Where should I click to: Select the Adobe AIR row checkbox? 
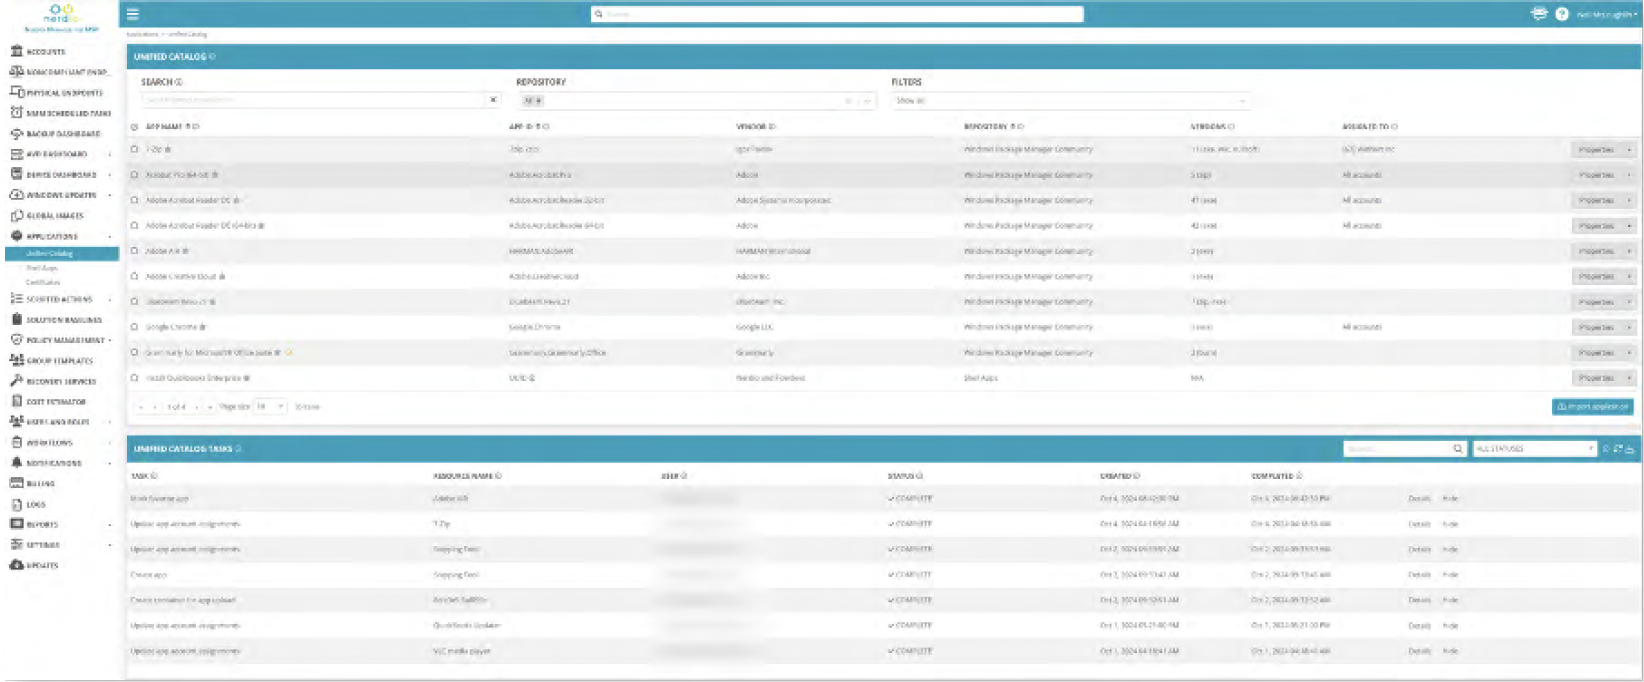[134, 251]
